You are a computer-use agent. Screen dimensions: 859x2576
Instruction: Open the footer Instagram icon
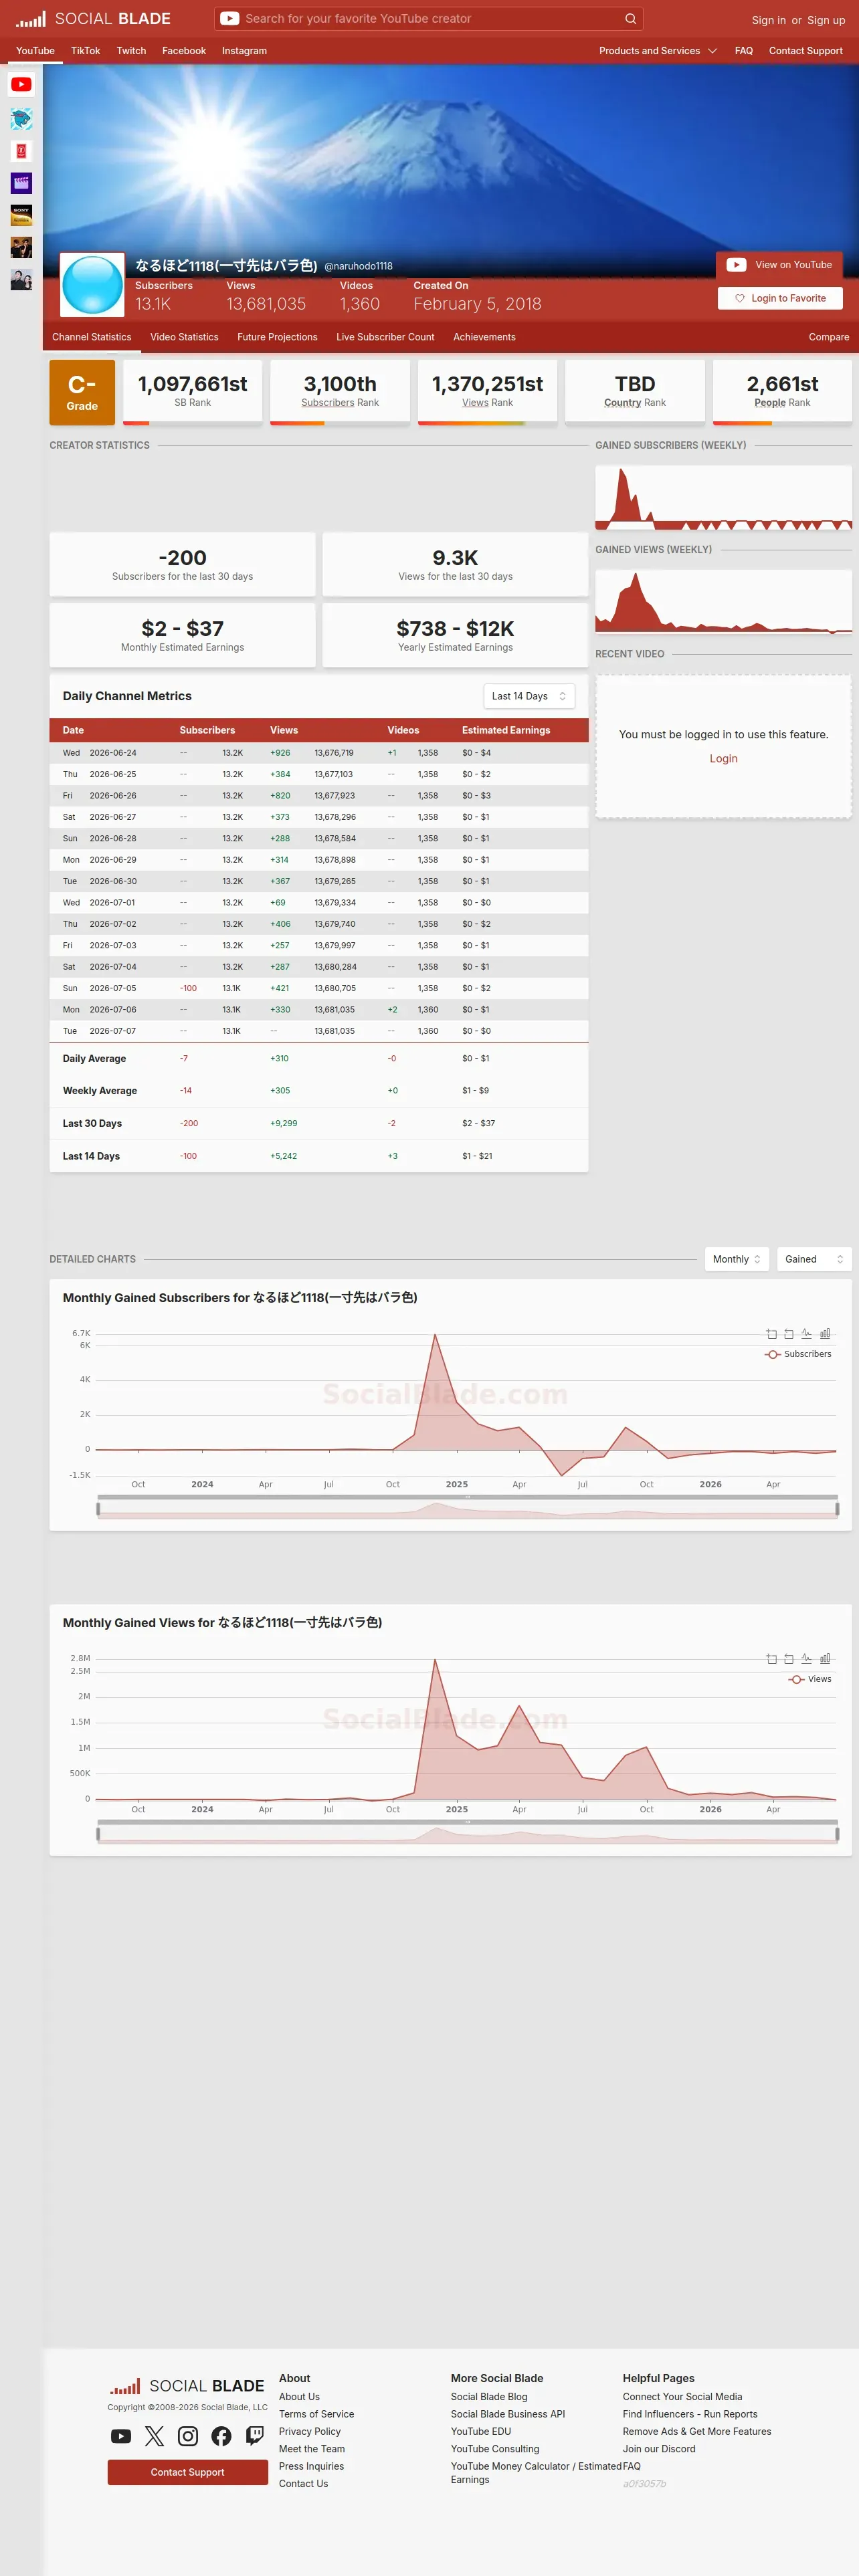(188, 2436)
